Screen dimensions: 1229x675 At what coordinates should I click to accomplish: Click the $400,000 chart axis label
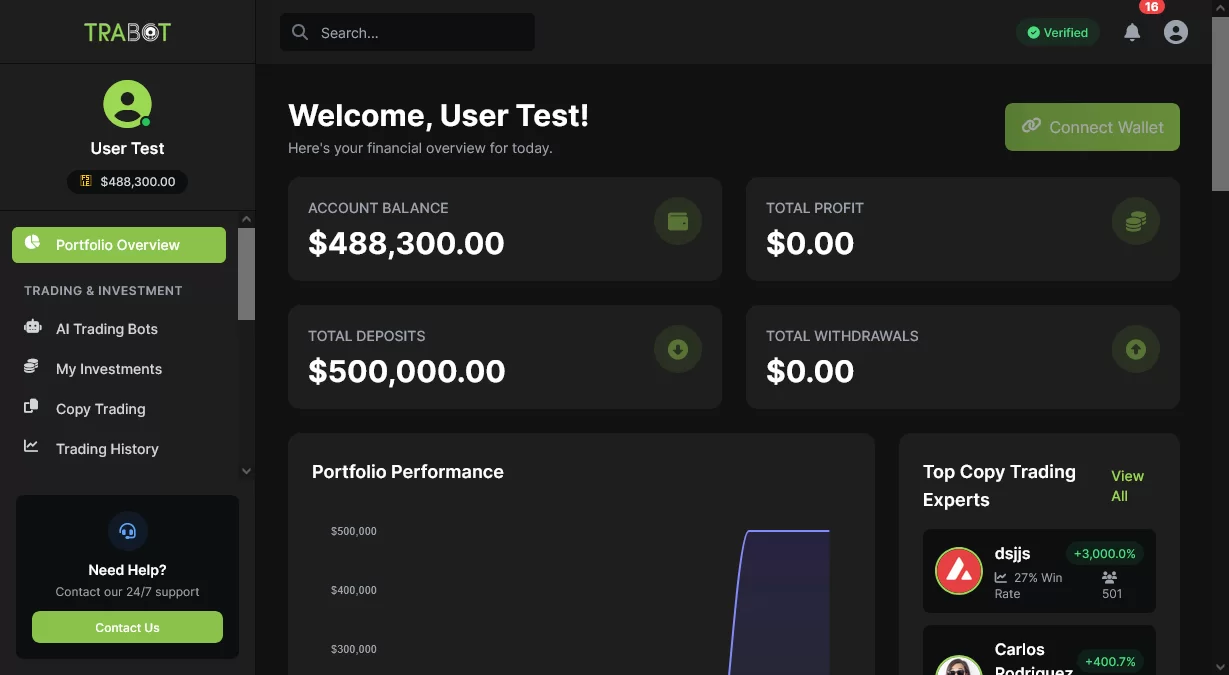coord(354,590)
